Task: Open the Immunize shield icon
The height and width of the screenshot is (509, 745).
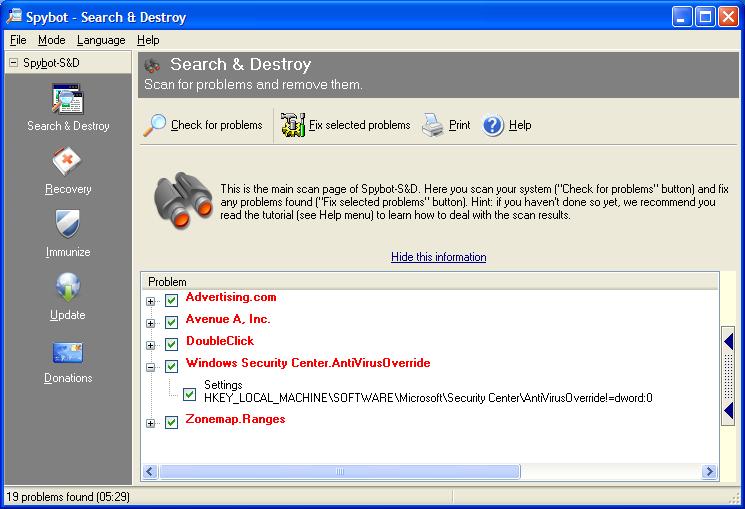Action: tap(67, 224)
